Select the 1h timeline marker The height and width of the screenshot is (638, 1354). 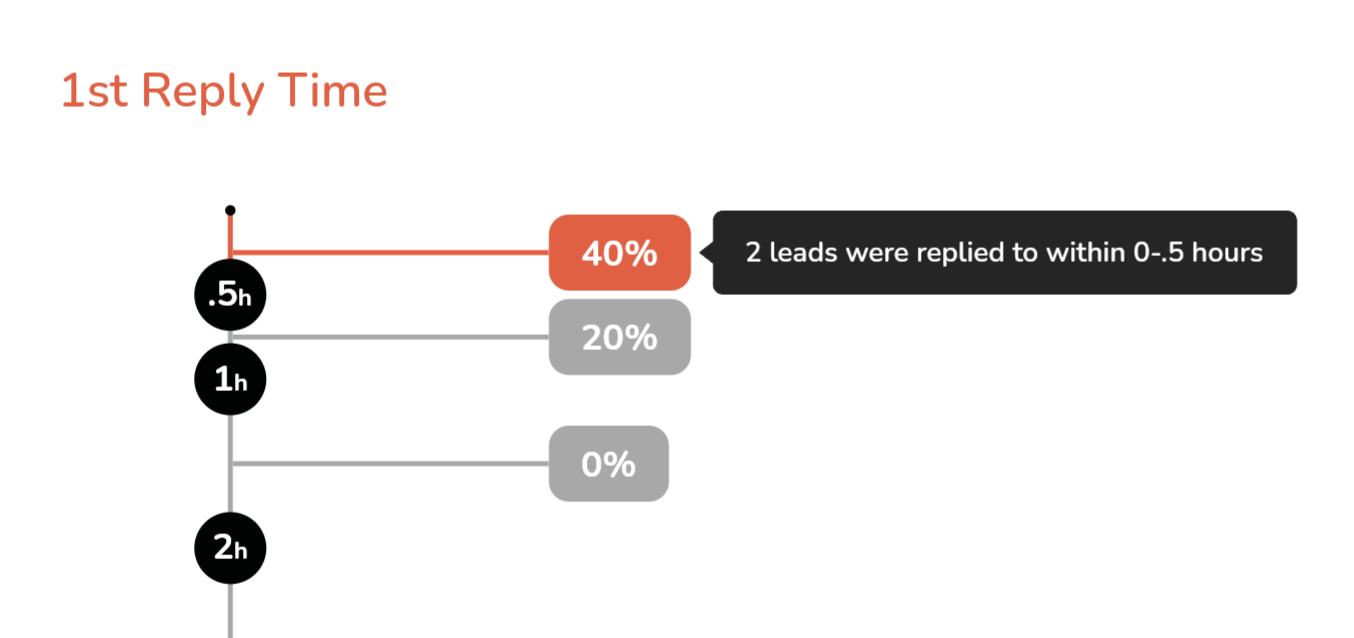click(x=230, y=379)
